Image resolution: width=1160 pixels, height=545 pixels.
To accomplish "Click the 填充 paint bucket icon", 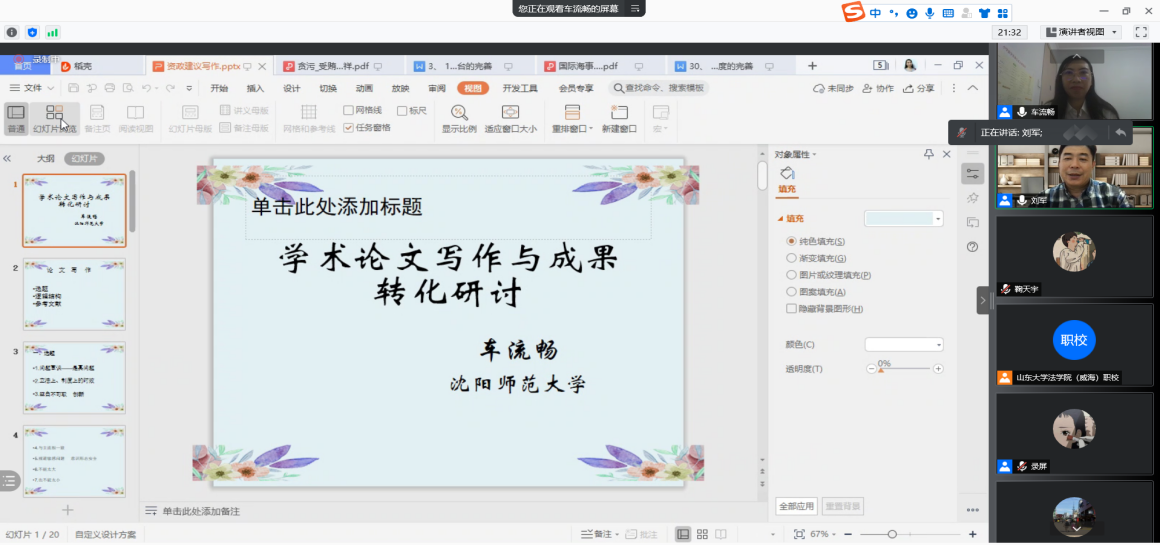I will click(787, 174).
